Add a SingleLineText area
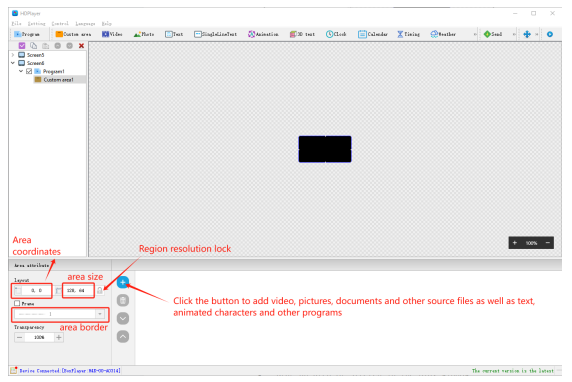Viewport: 572px width, 382px height. 215,34
